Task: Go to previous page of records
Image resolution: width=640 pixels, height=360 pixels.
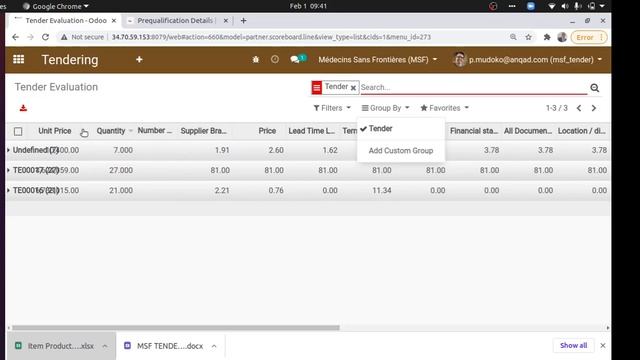Action: tap(579, 108)
